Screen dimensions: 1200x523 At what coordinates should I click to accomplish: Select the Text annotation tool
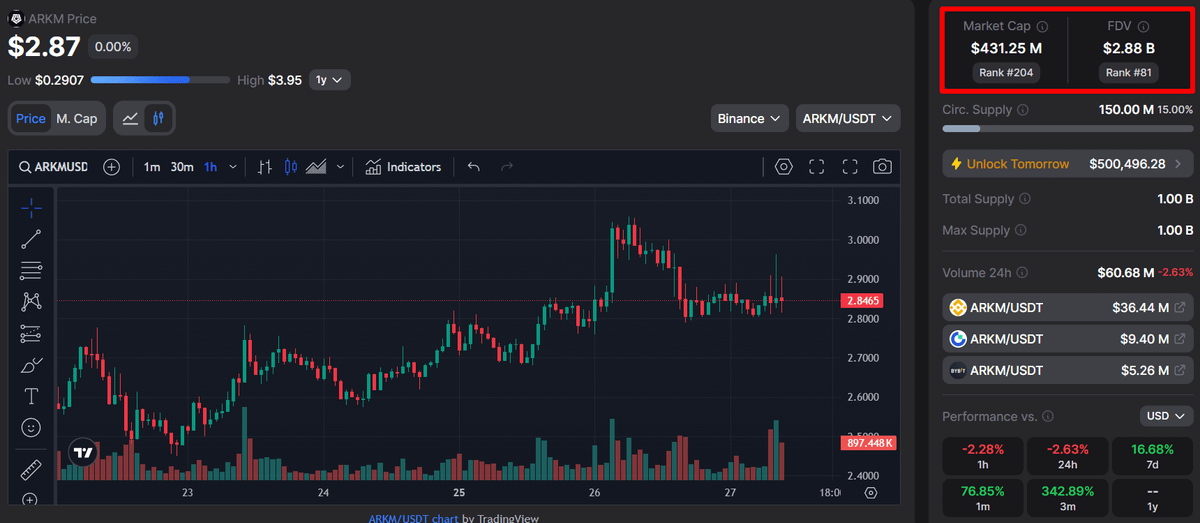[x=31, y=396]
